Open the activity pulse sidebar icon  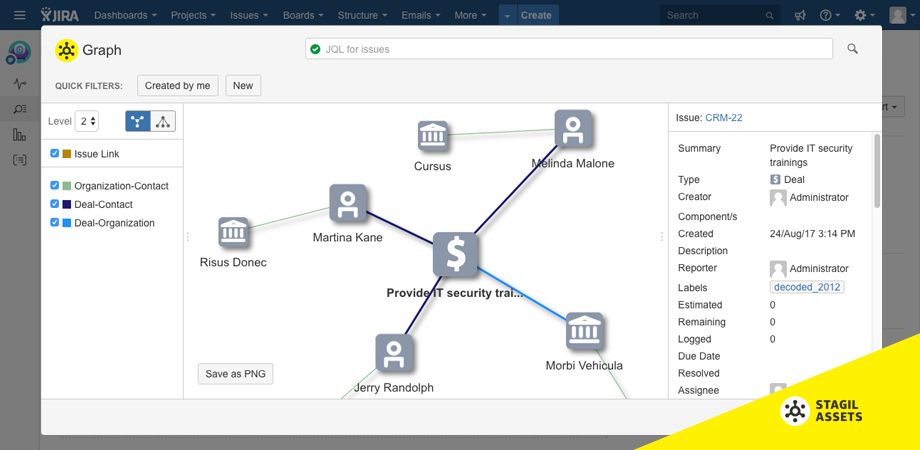pyautogui.click(x=20, y=84)
